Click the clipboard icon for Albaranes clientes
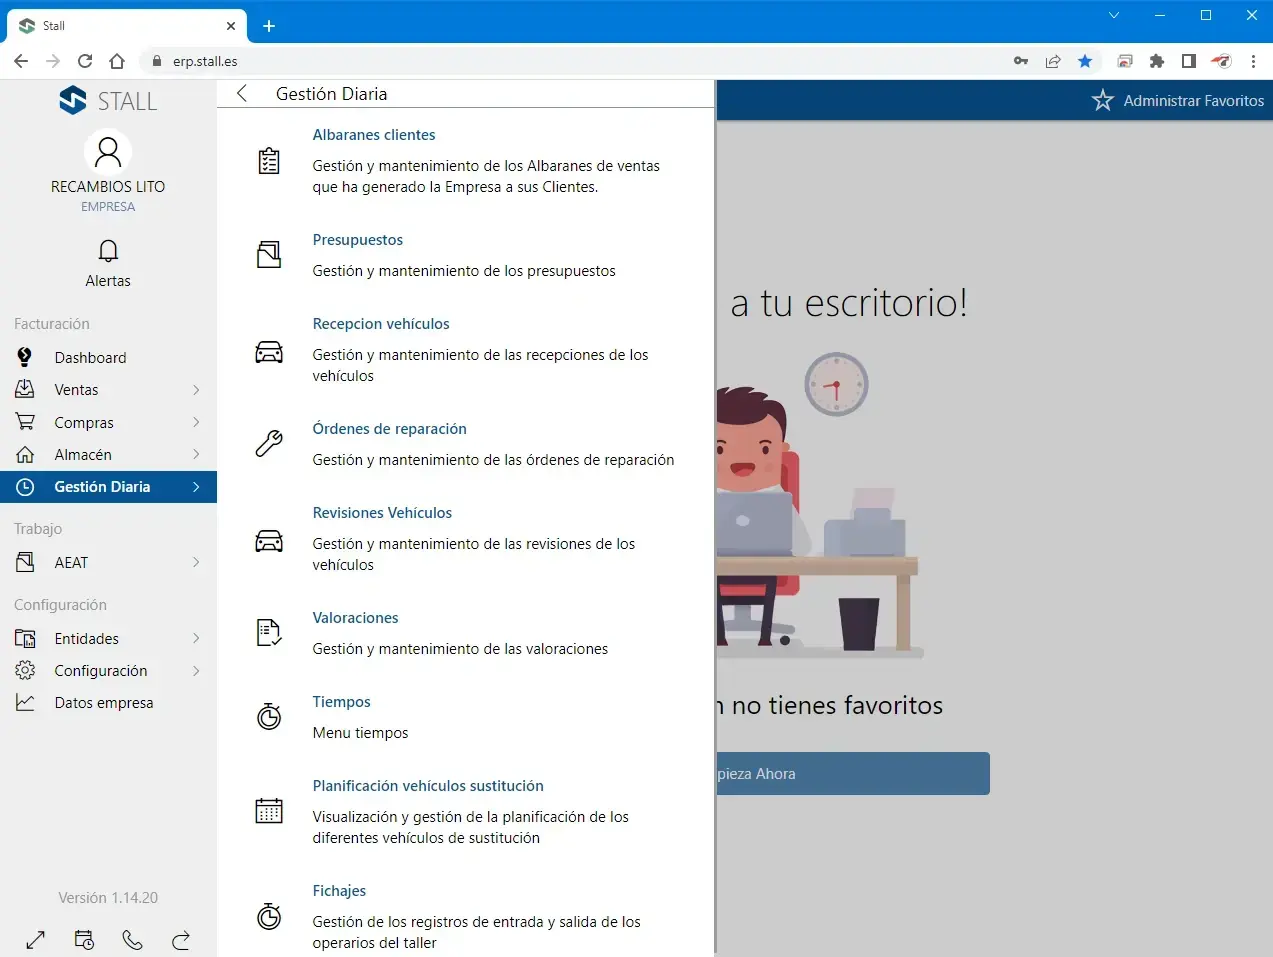 click(269, 161)
